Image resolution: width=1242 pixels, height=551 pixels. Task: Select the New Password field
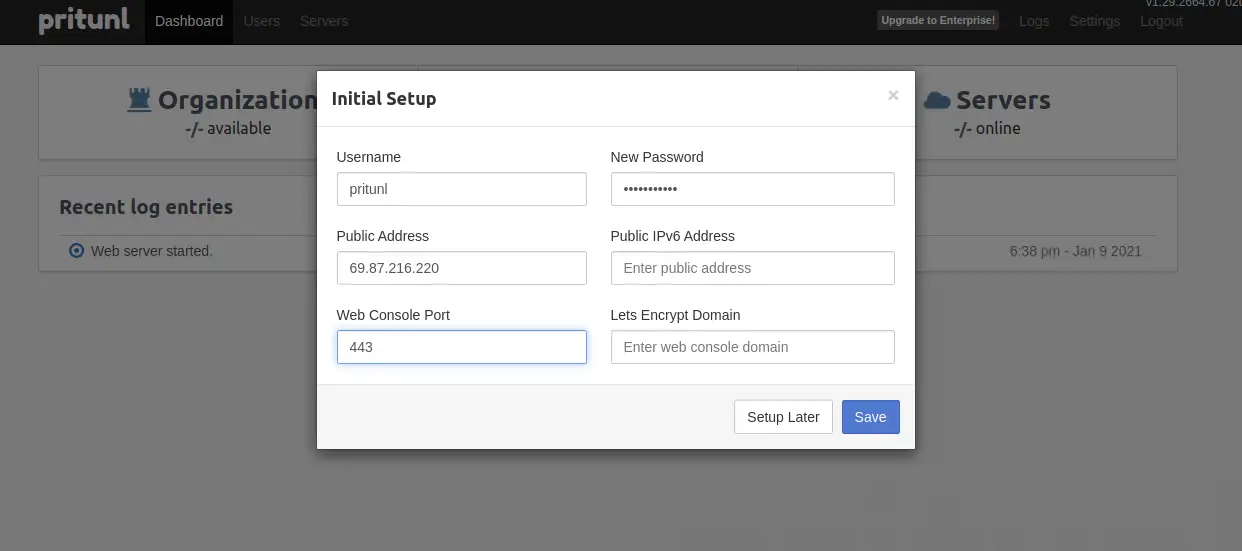[x=752, y=189]
